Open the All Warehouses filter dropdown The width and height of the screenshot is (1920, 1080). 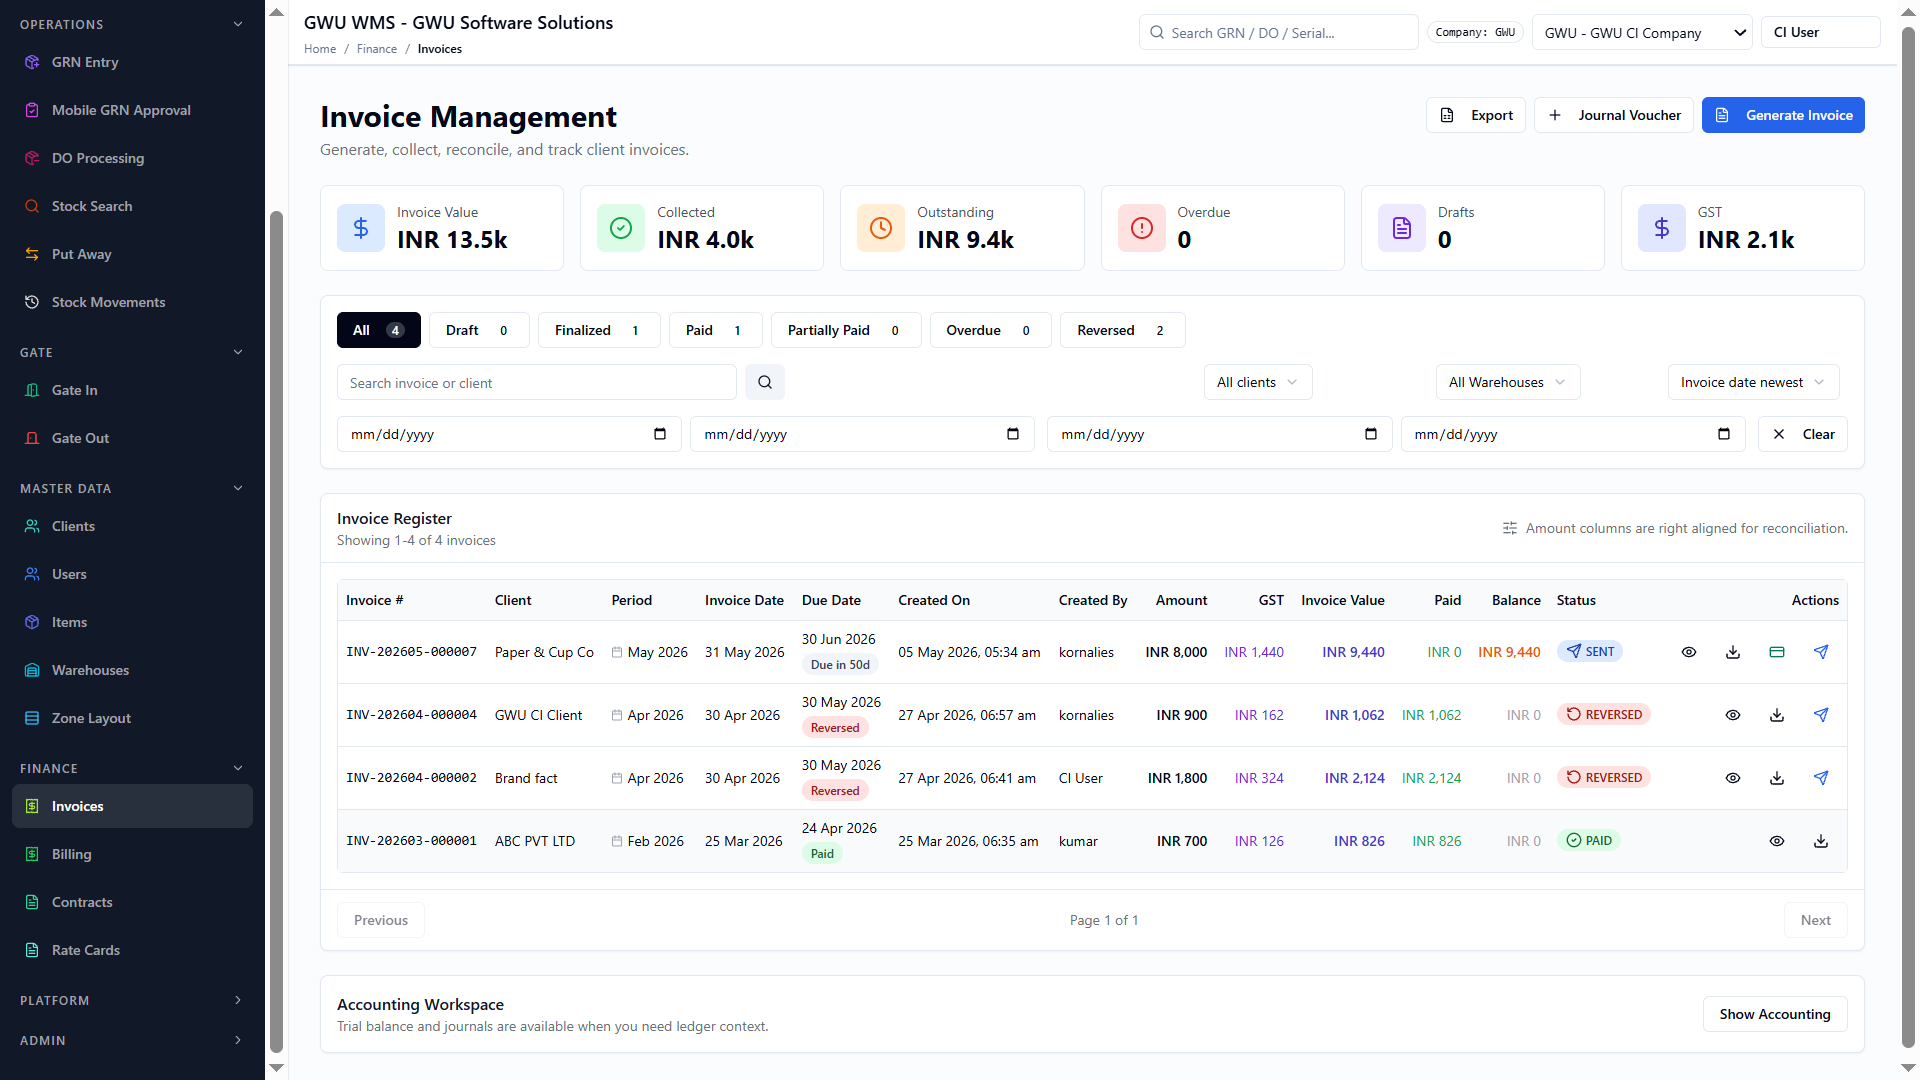(x=1508, y=382)
